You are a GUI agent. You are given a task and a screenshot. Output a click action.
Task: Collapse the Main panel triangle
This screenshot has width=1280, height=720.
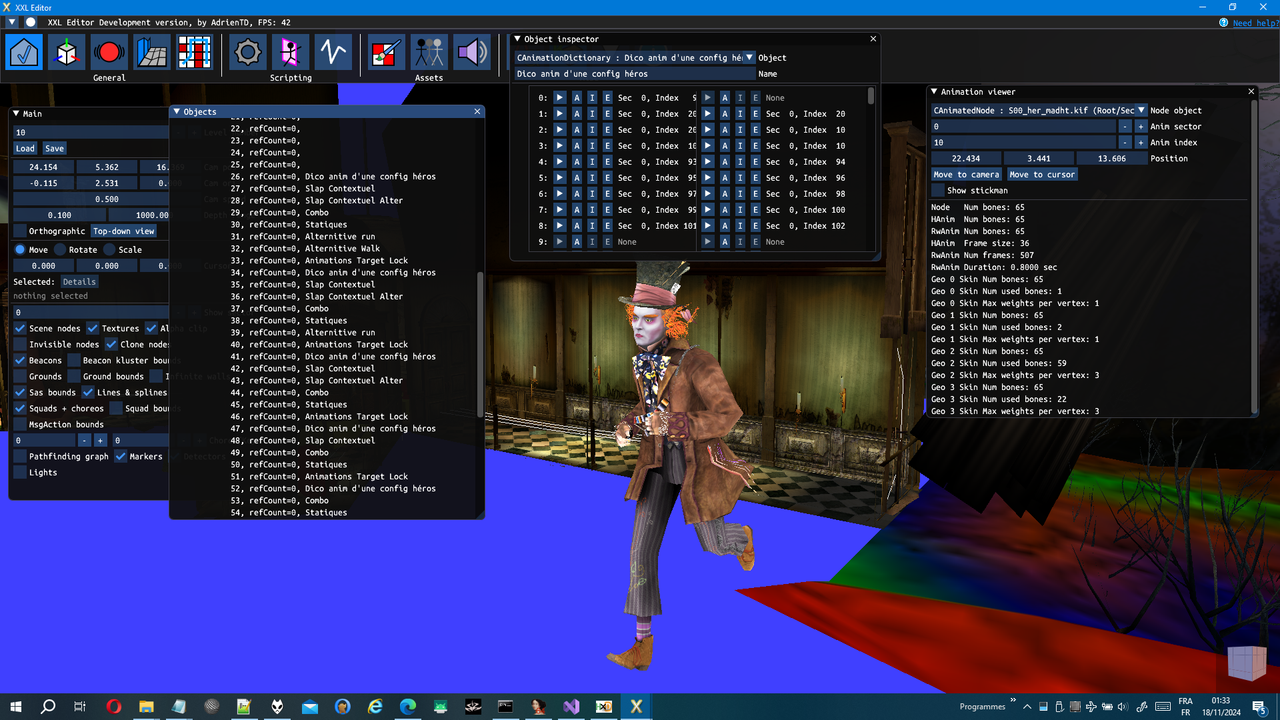(17, 114)
